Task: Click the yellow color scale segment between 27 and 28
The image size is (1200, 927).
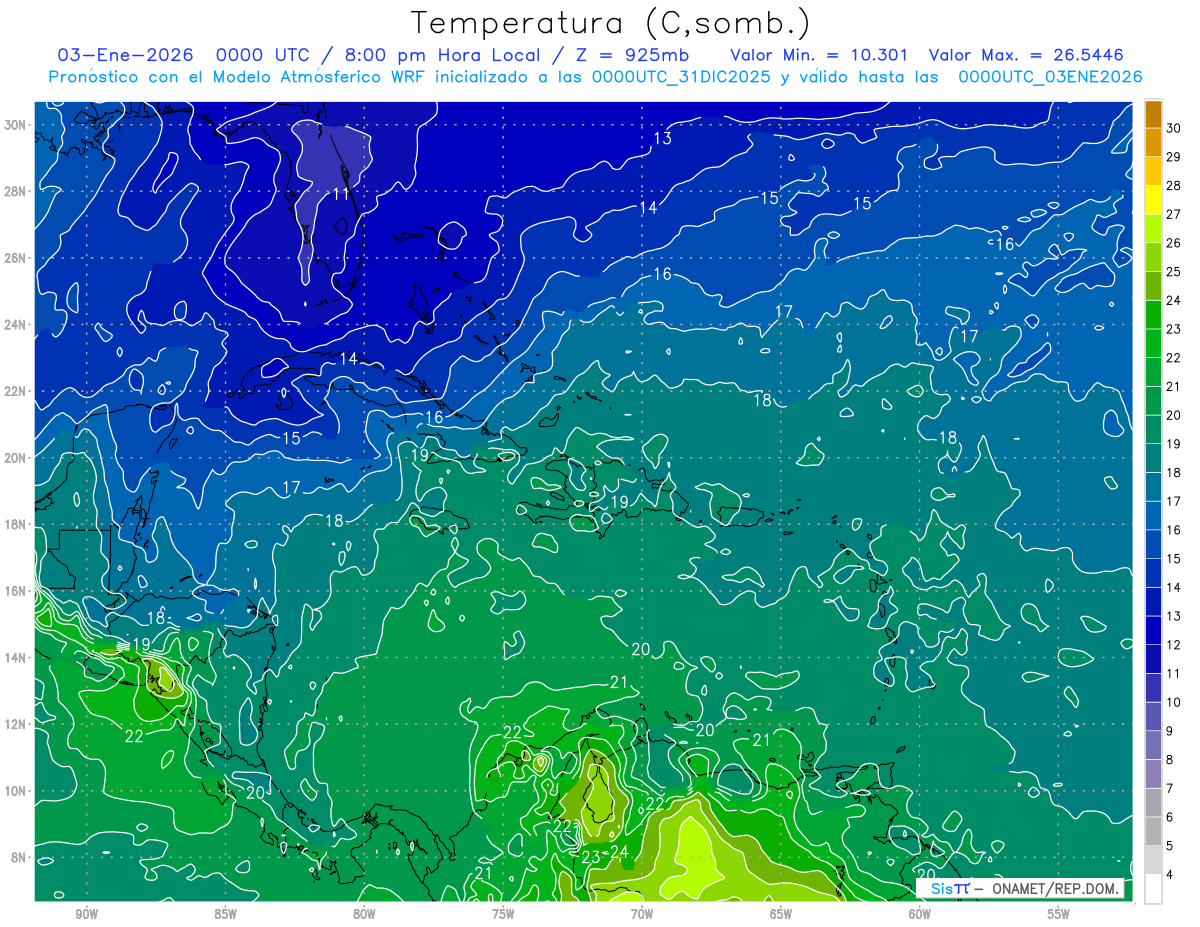Action: pyautogui.click(x=1153, y=200)
